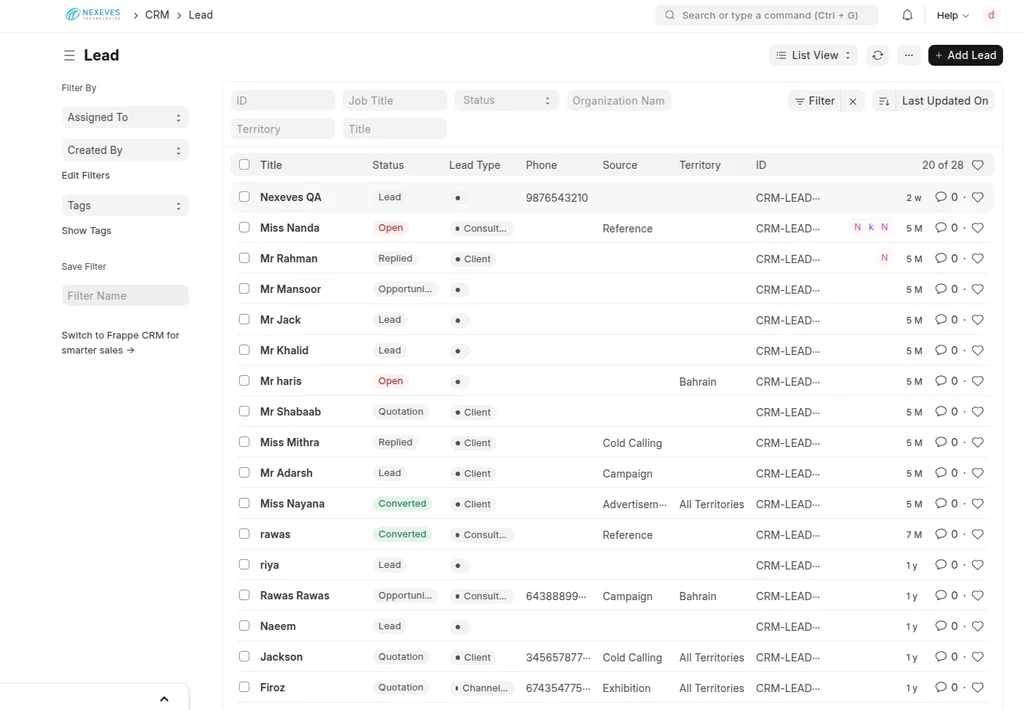1024x710 pixels.
Task: Click the Nexeves logo
Action: pyautogui.click(x=93, y=14)
